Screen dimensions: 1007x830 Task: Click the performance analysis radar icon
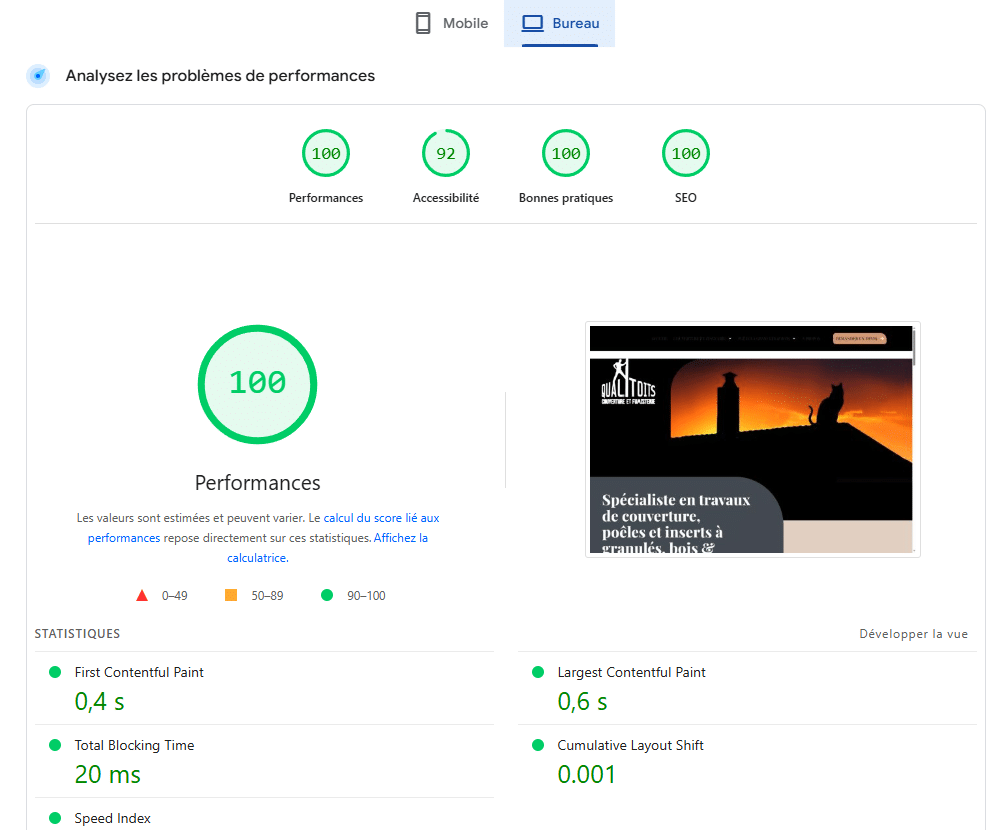click(39, 76)
